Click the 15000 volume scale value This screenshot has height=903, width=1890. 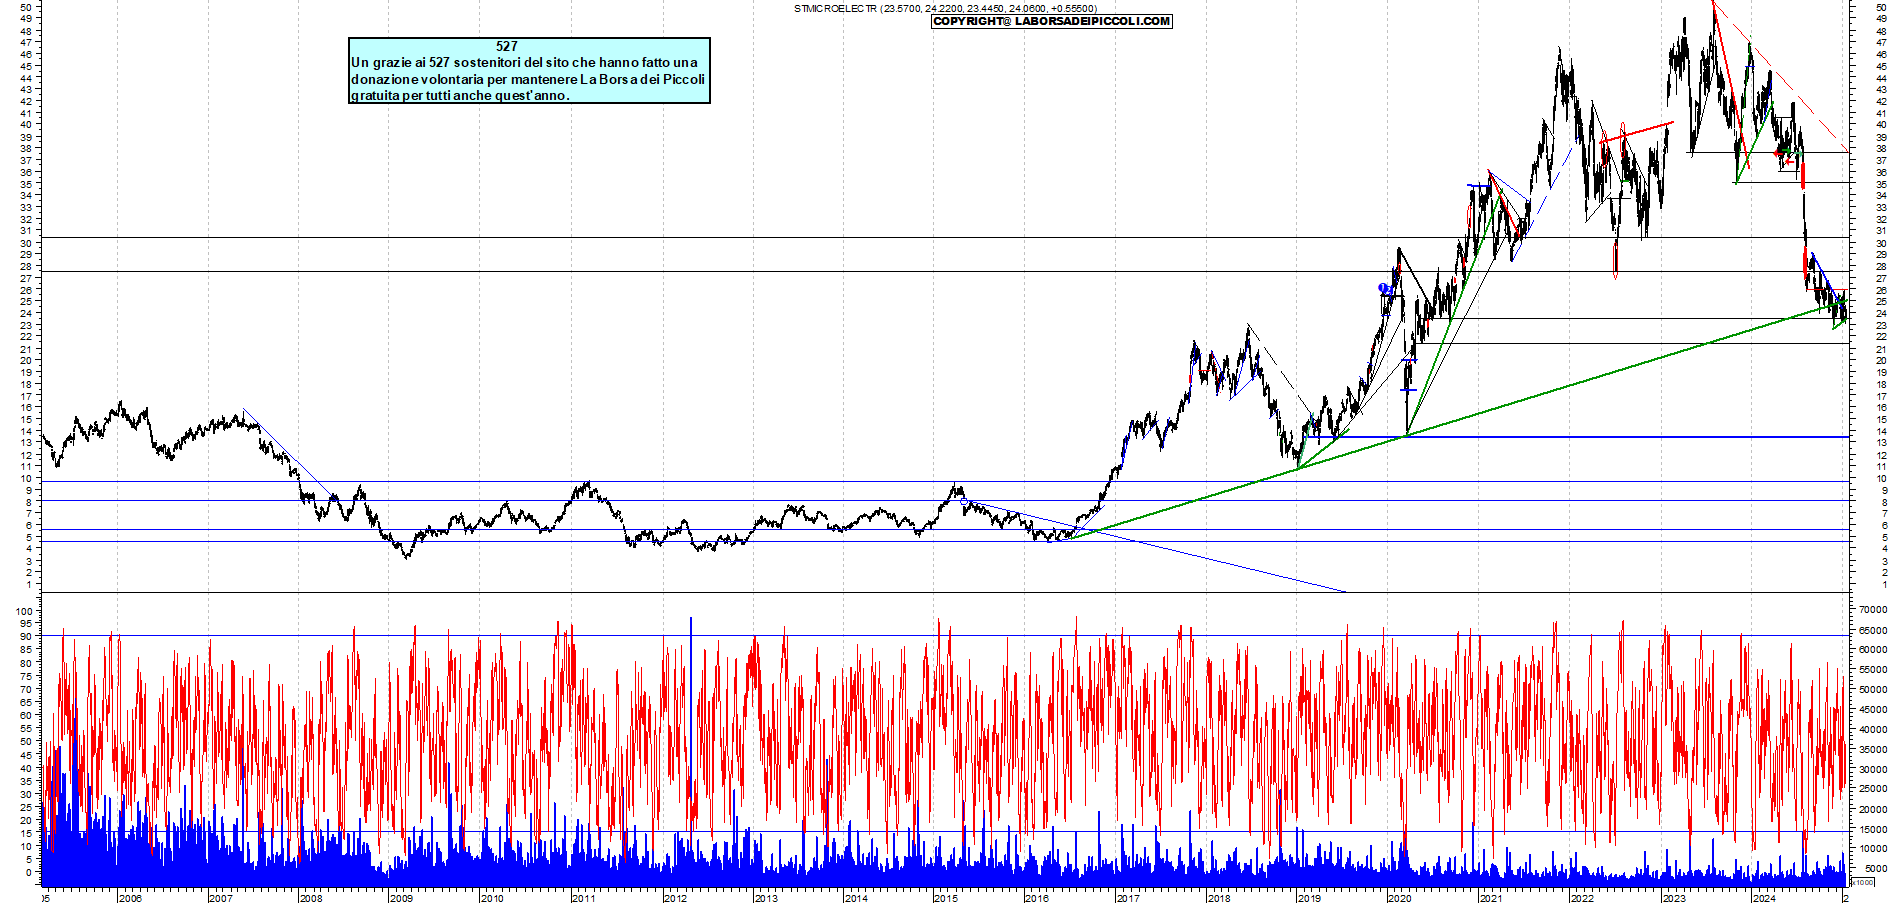(x=1872, y=829)
